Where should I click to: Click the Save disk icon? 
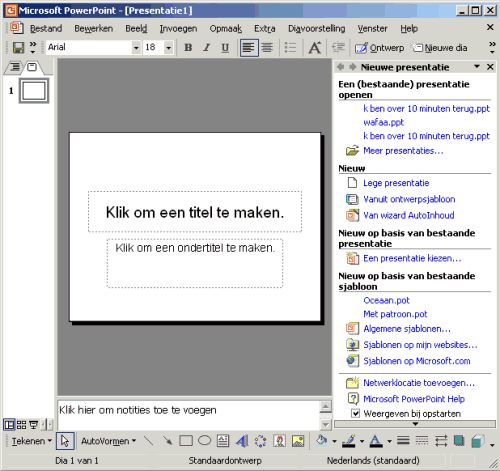(x=18, y=48)
